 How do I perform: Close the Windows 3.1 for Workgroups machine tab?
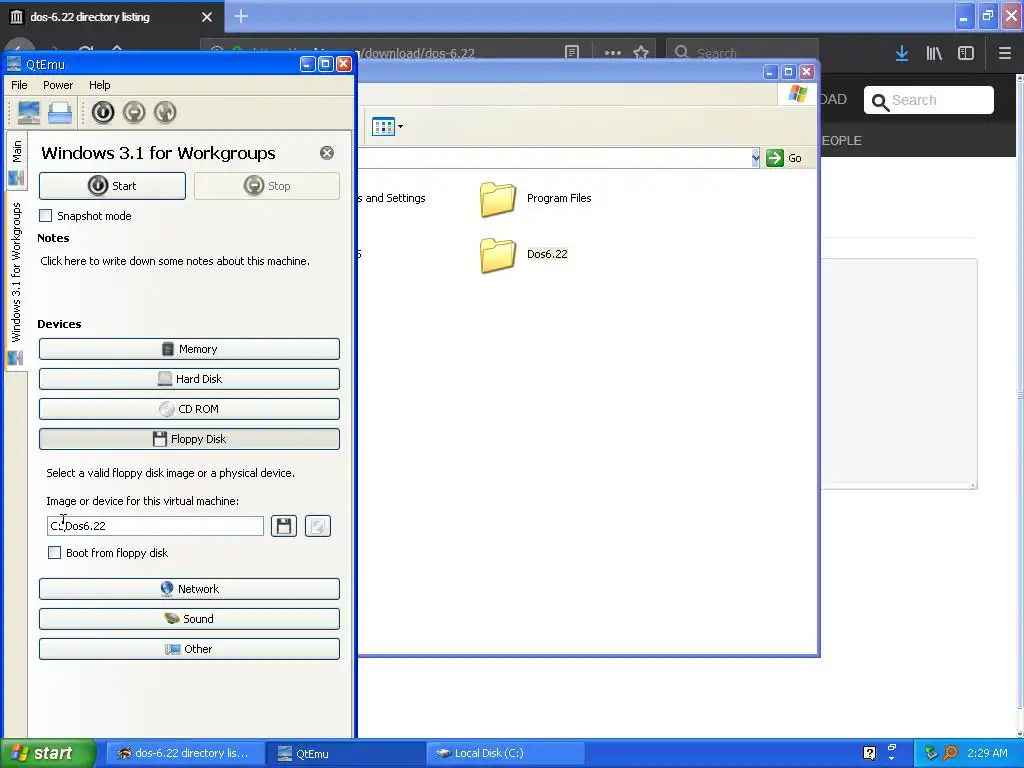[327, 153]
